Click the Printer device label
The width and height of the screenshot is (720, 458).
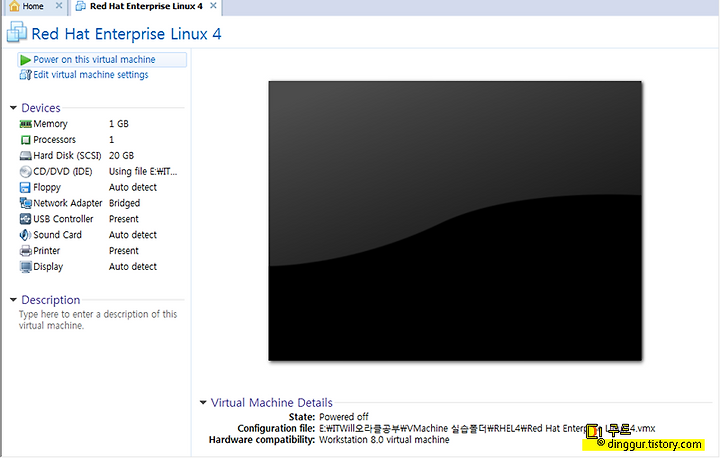click(46, 251)
